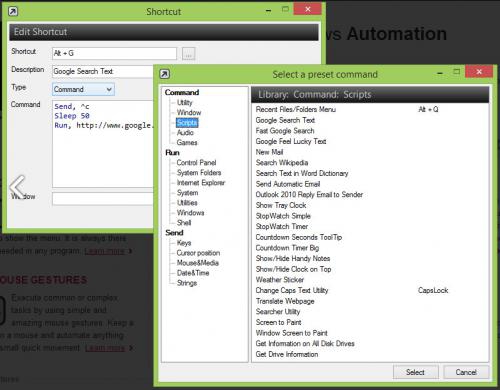500x390 pixels.
Task: Select the highlighted Scripts tree item
Action: (x=187, y=123)
